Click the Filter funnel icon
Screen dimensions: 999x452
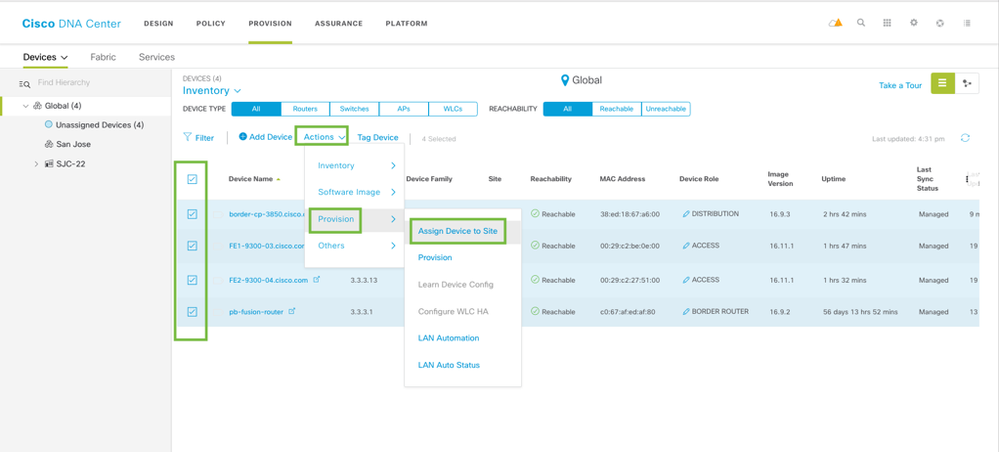(x=187, y=137)
